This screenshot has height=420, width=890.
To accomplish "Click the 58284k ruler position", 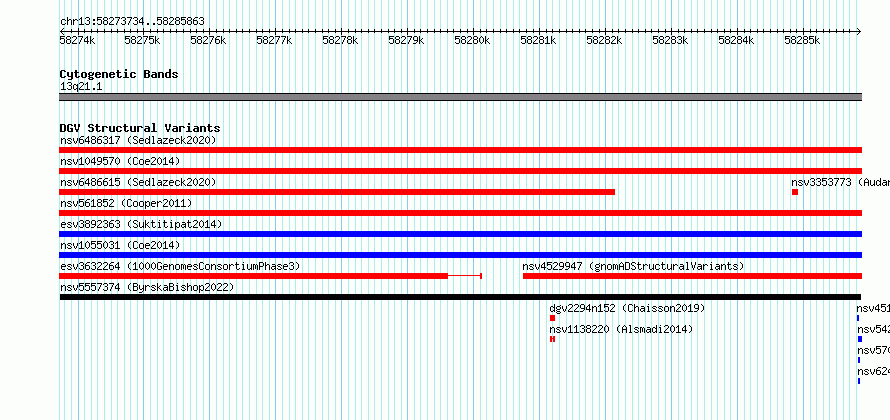I will [736, 40].
